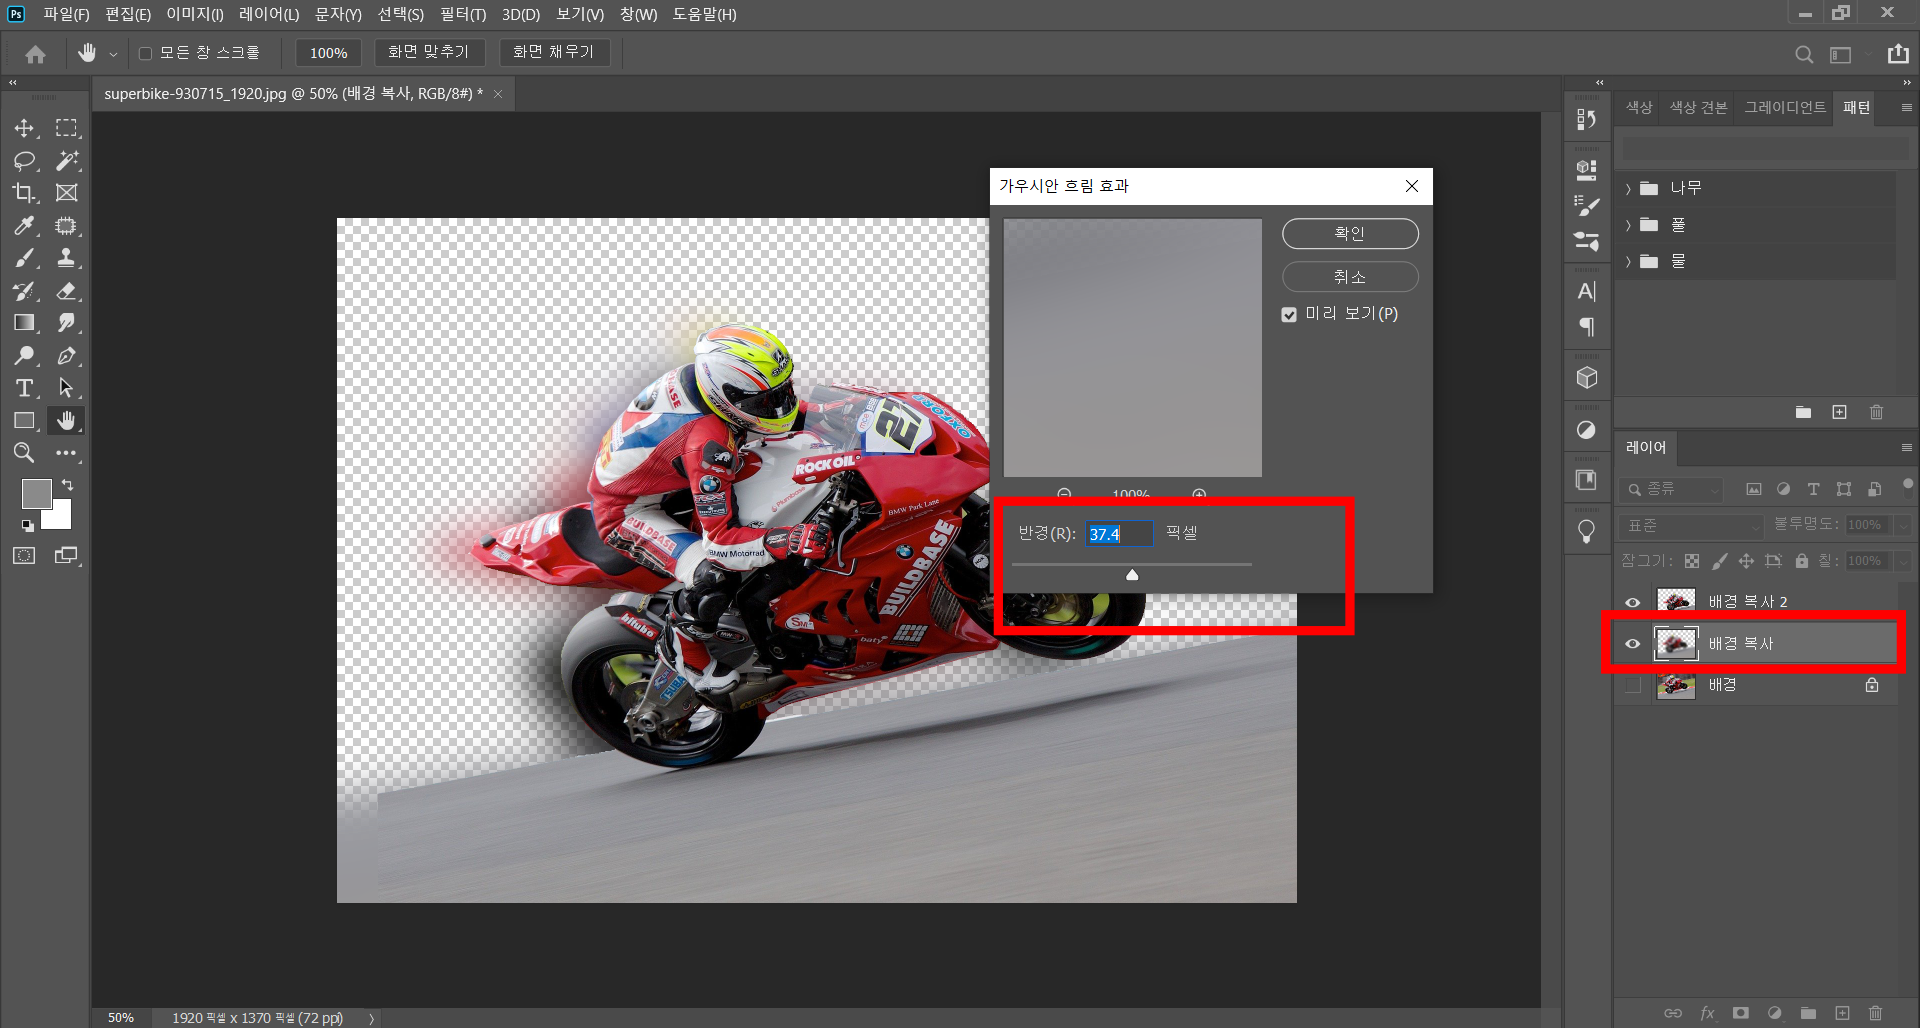Toggle lock position icon
Screen dimensions: 1920x1028
coord(1746,561)
